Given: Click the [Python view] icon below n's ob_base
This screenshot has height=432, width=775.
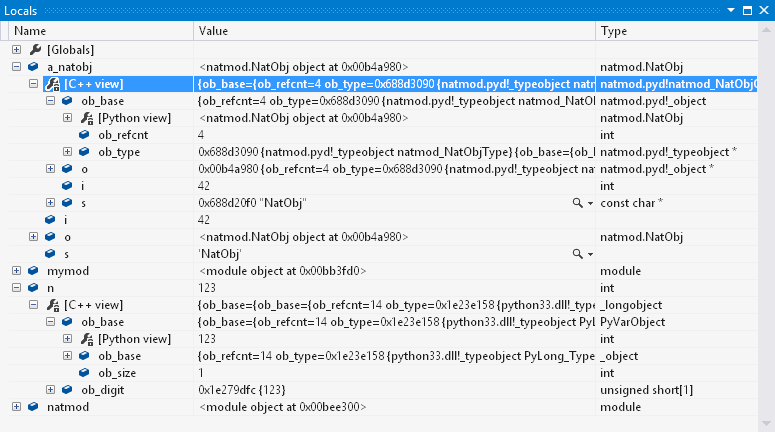Looking at the screenshot, I should [86, 339].
